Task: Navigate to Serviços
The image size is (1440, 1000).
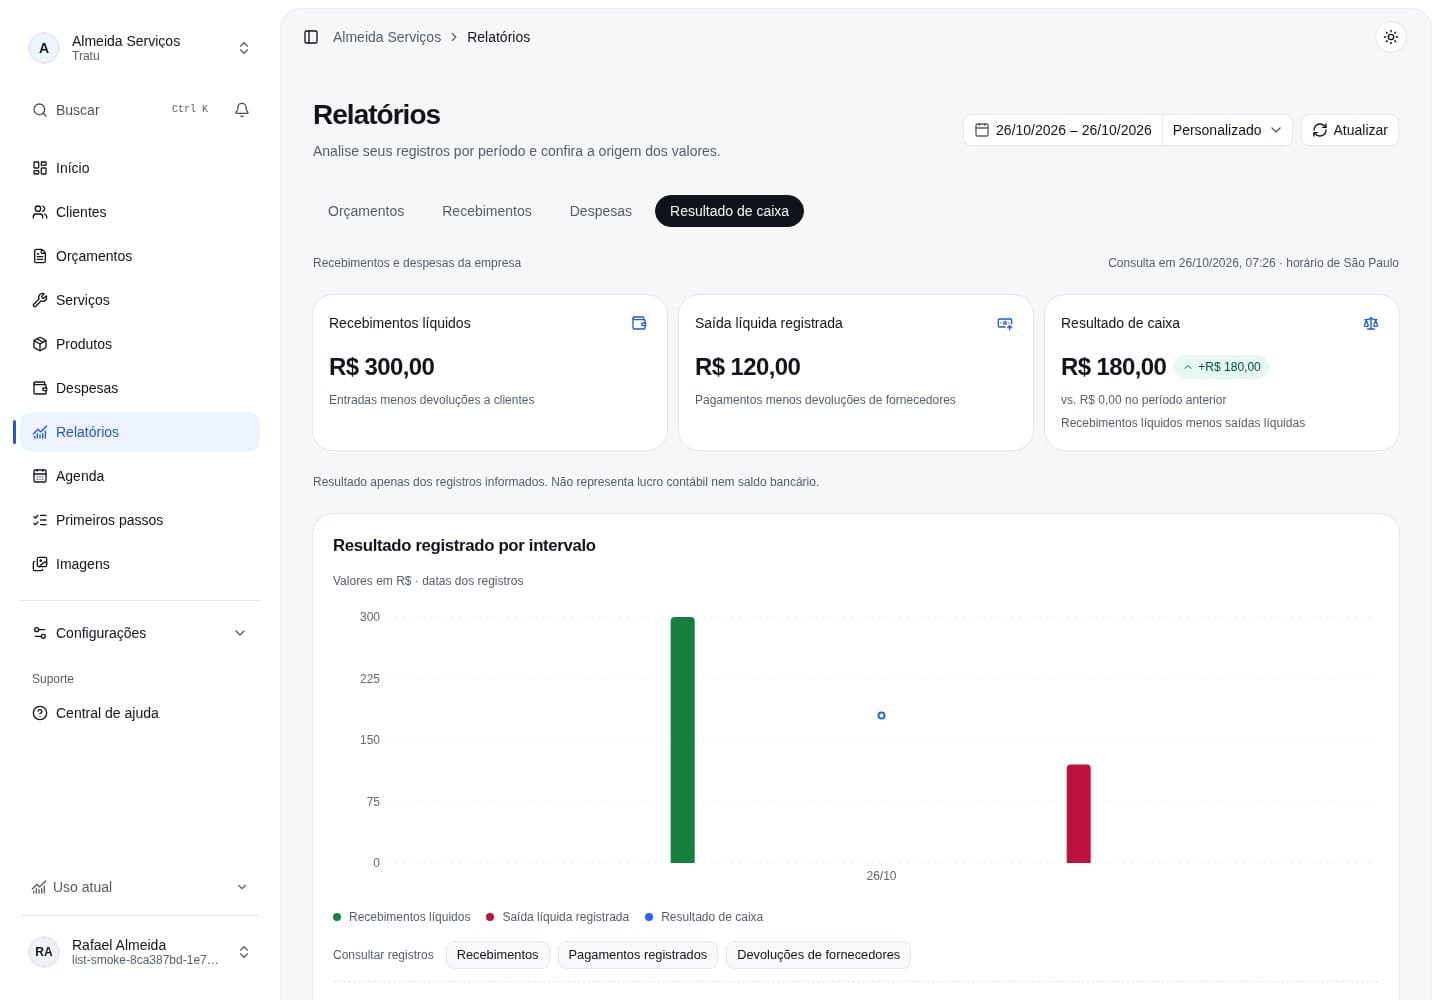Action: 140,300
